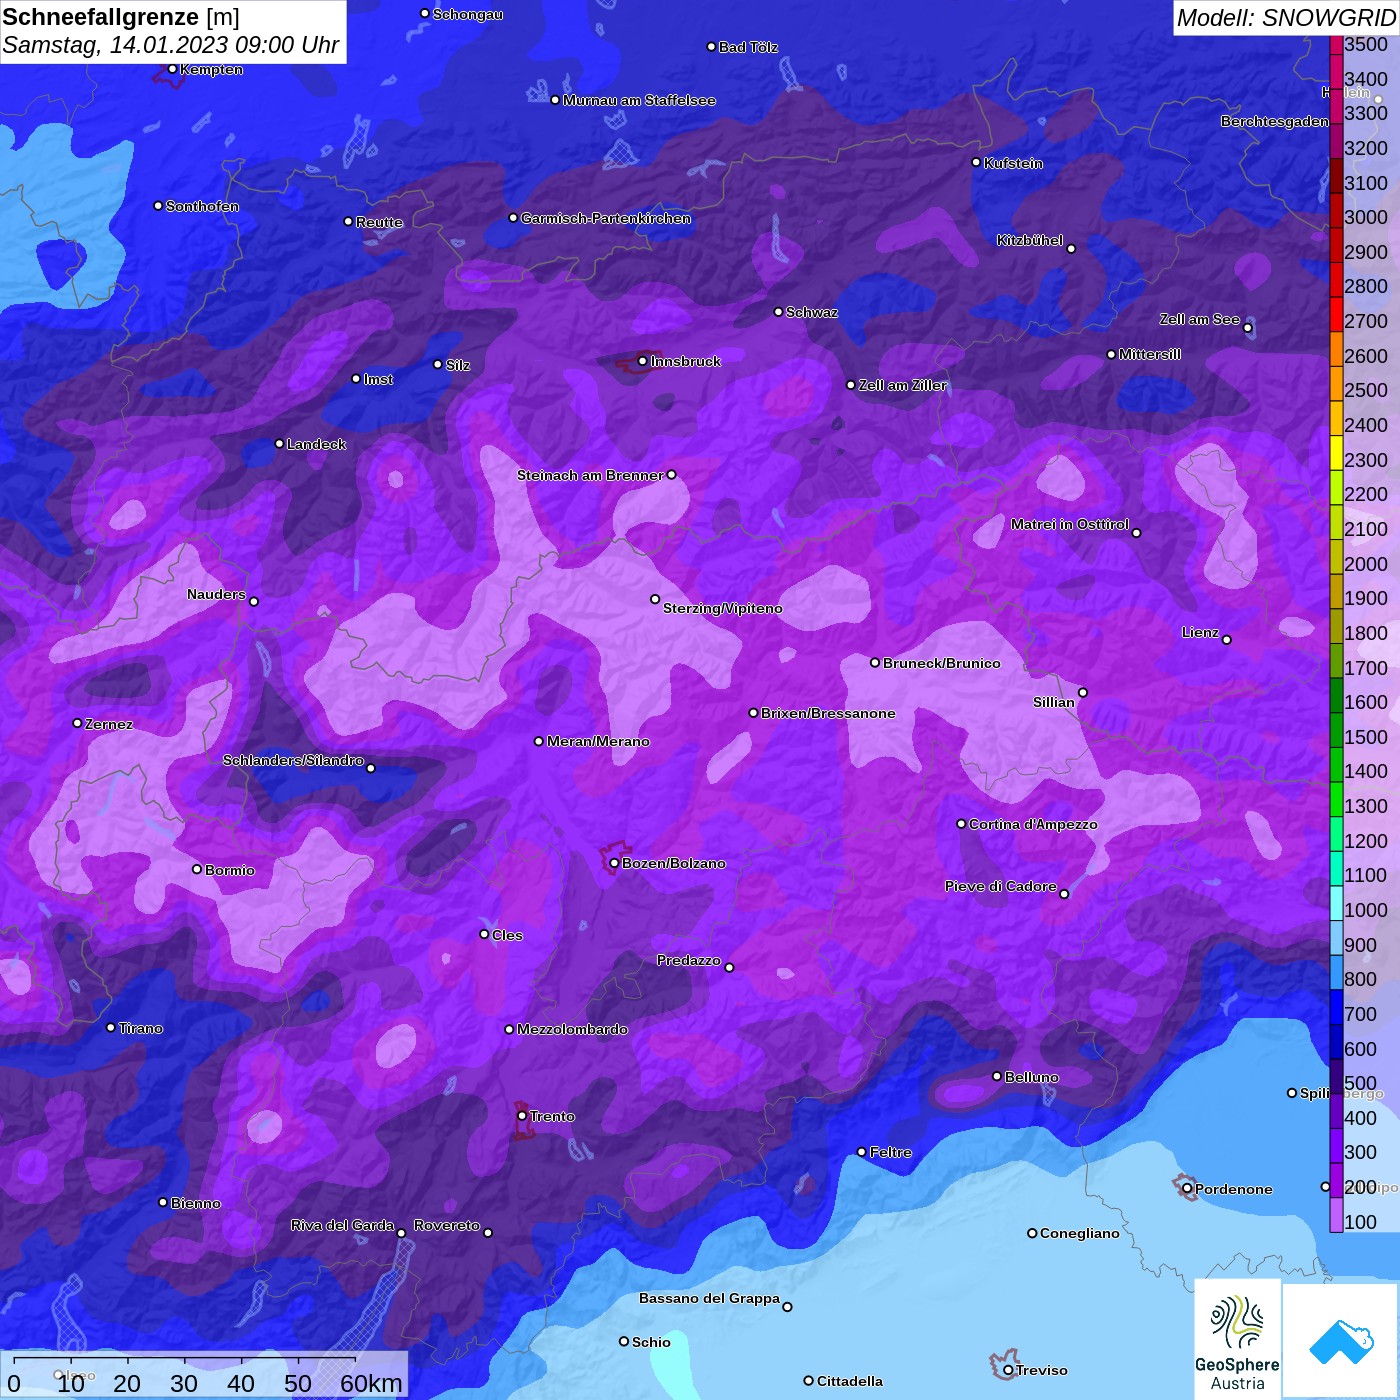Select the Tirano label
The image size is (1400, 1400).
(x=140, y=1028)
